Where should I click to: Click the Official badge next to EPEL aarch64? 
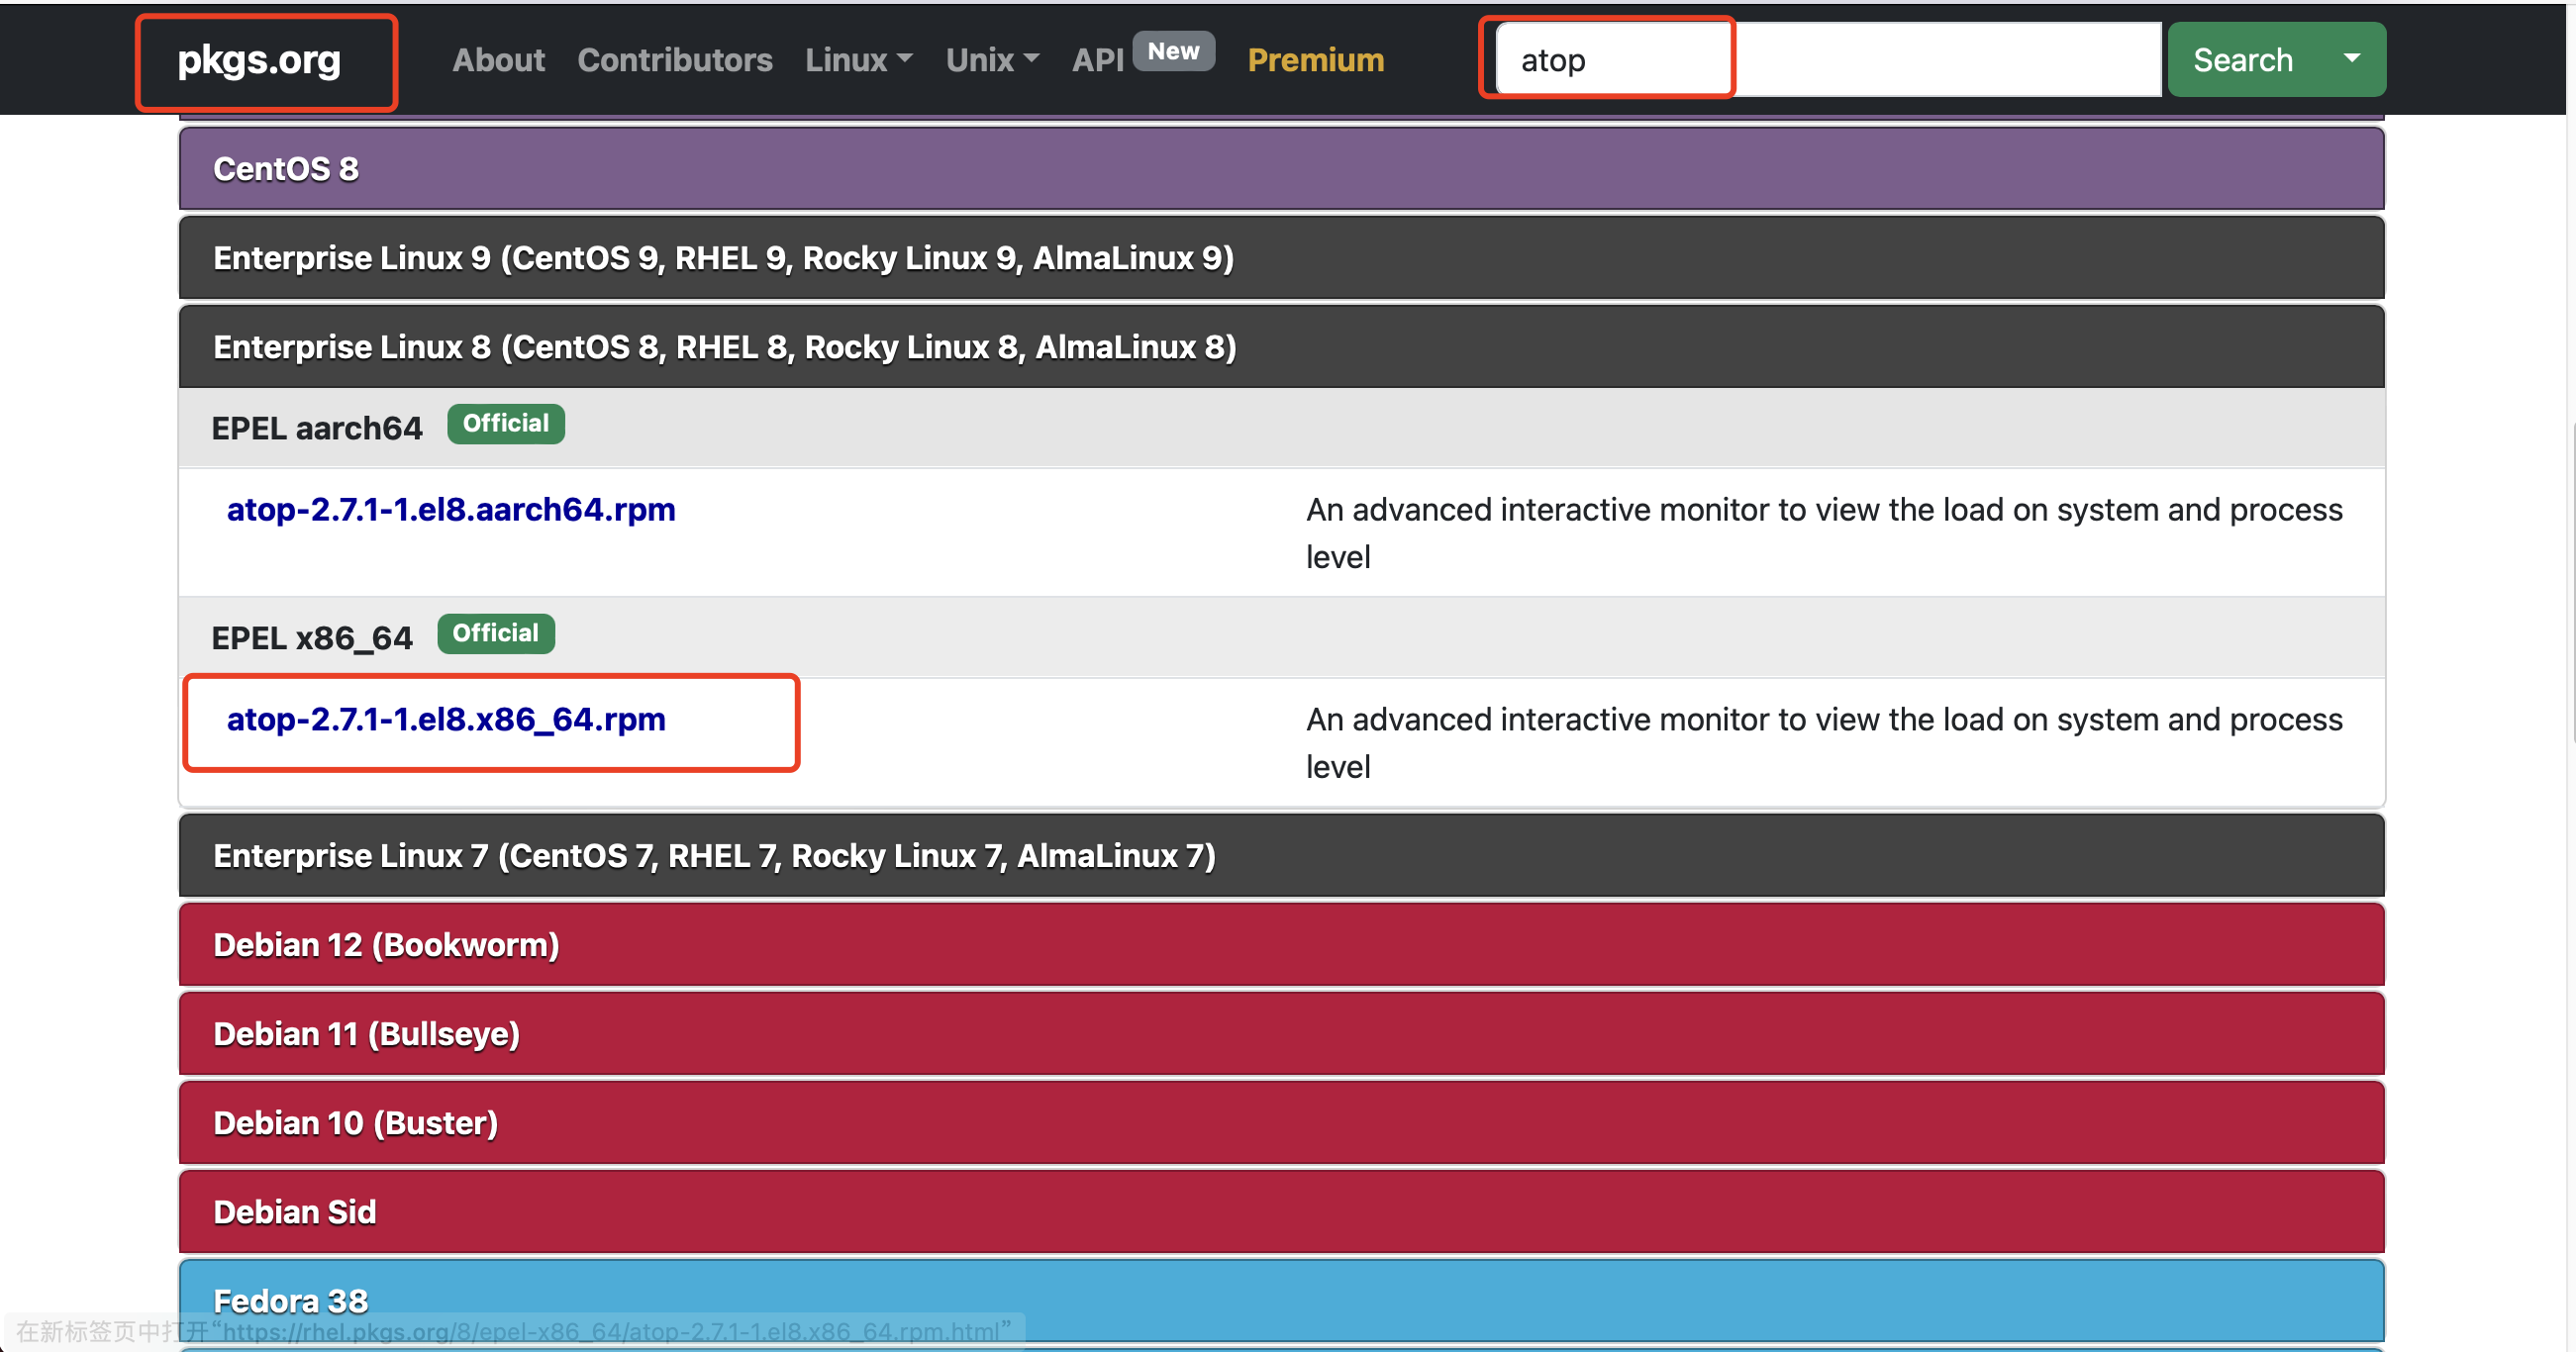point(506,424)
